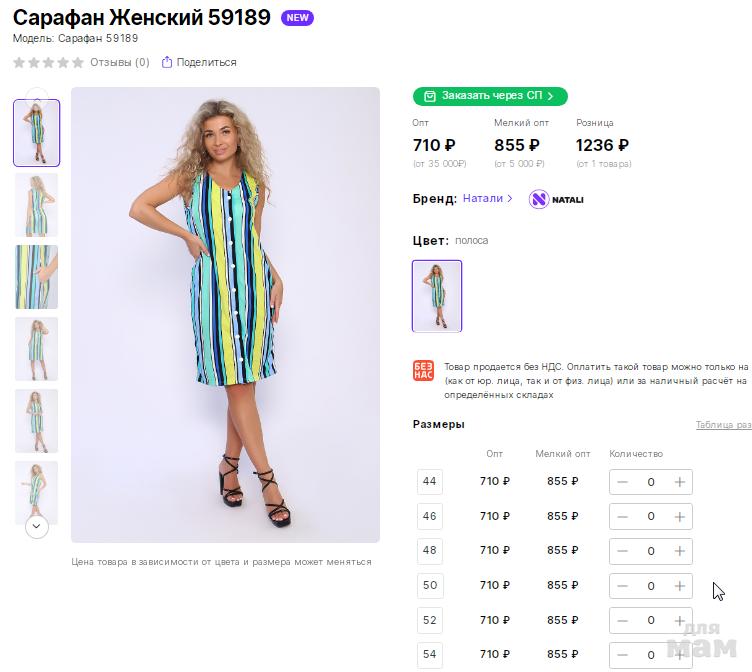Select size 54 label
752x672 pixels.
click(430, 654)
